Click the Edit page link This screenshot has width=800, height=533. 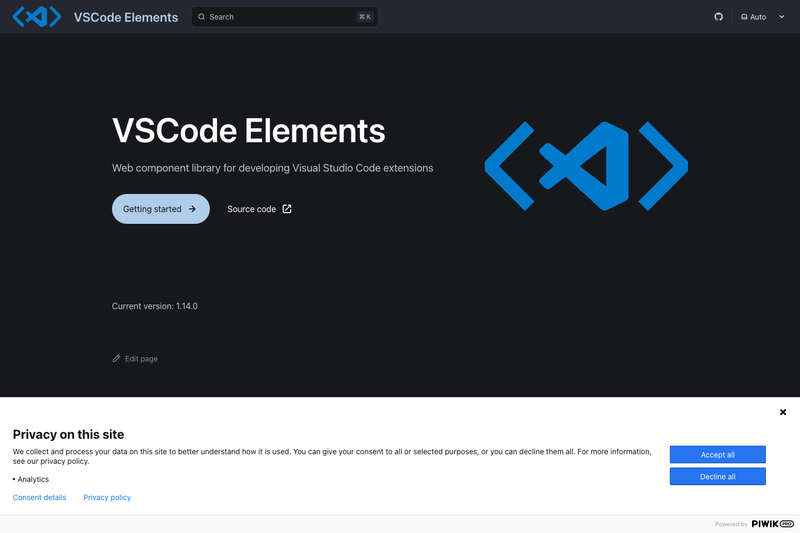pyautogui.click(x=135, y=359)
